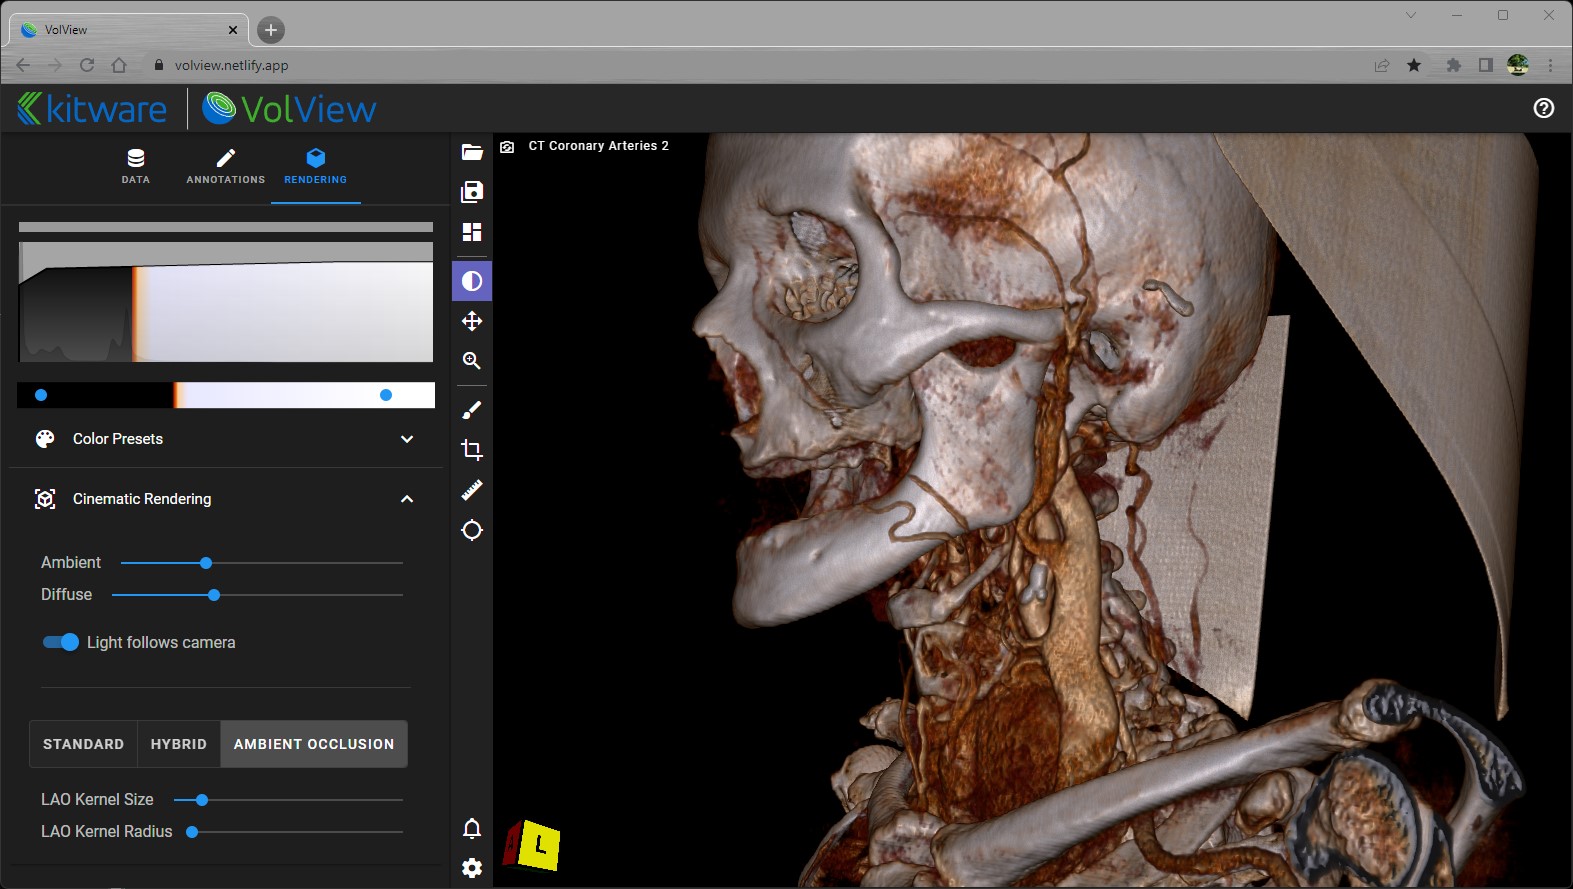Collapse the Cinematic Rendering chevron

(407, 499)
